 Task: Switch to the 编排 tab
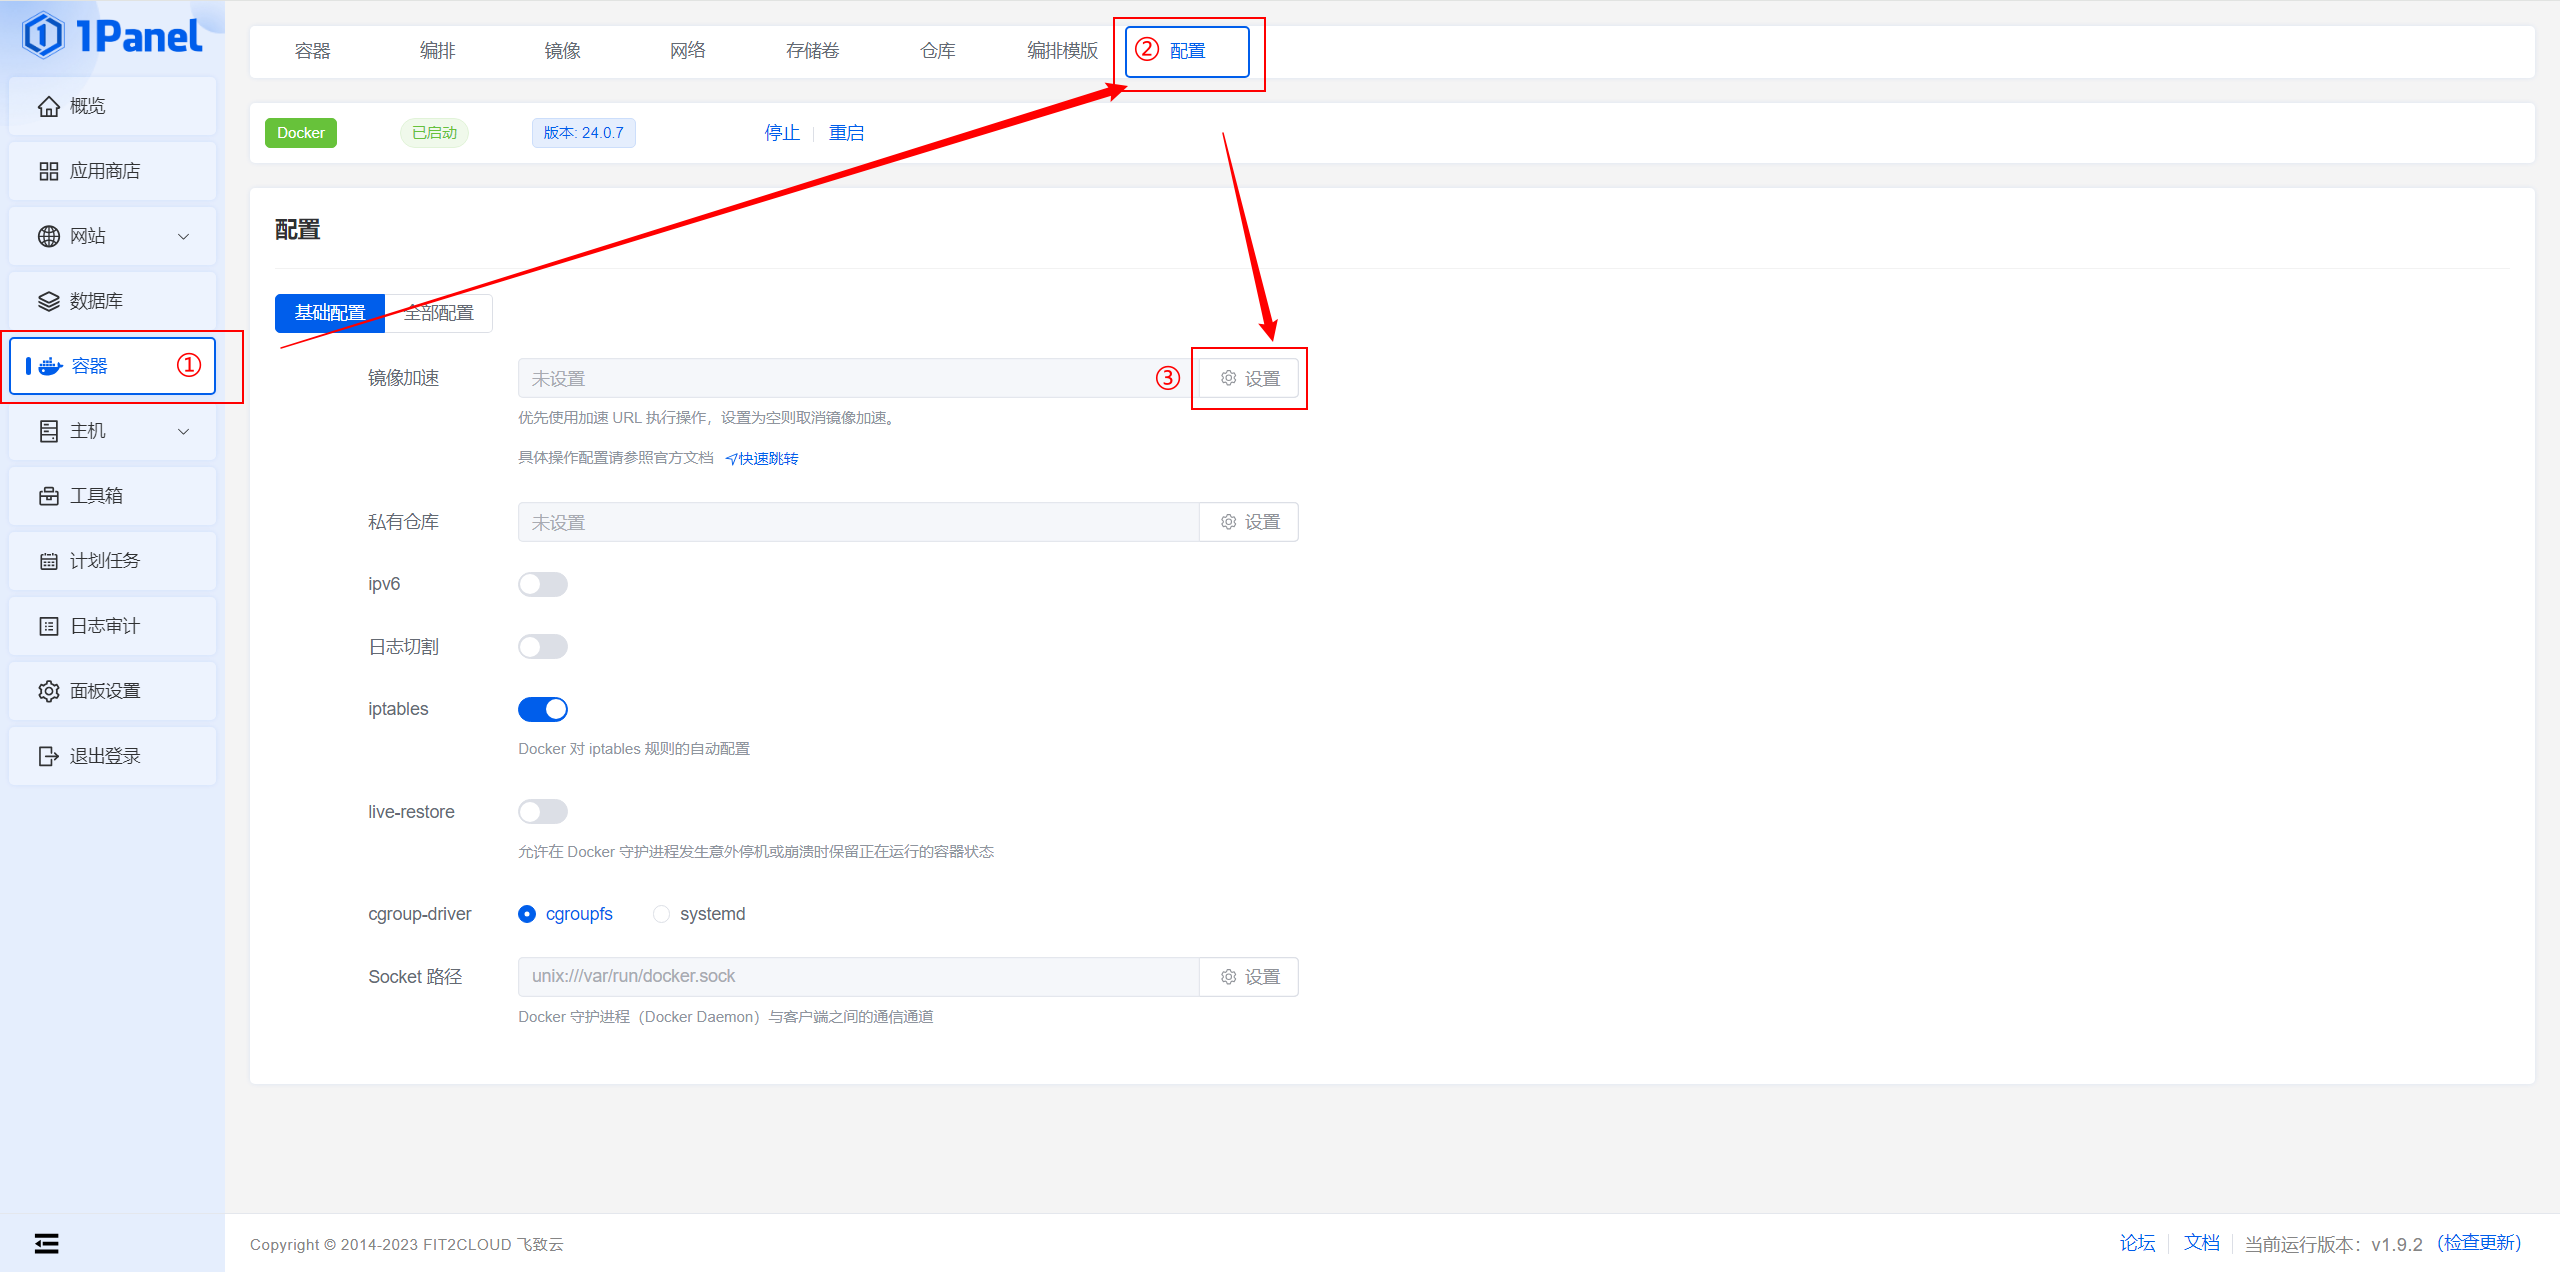[437, 51]
